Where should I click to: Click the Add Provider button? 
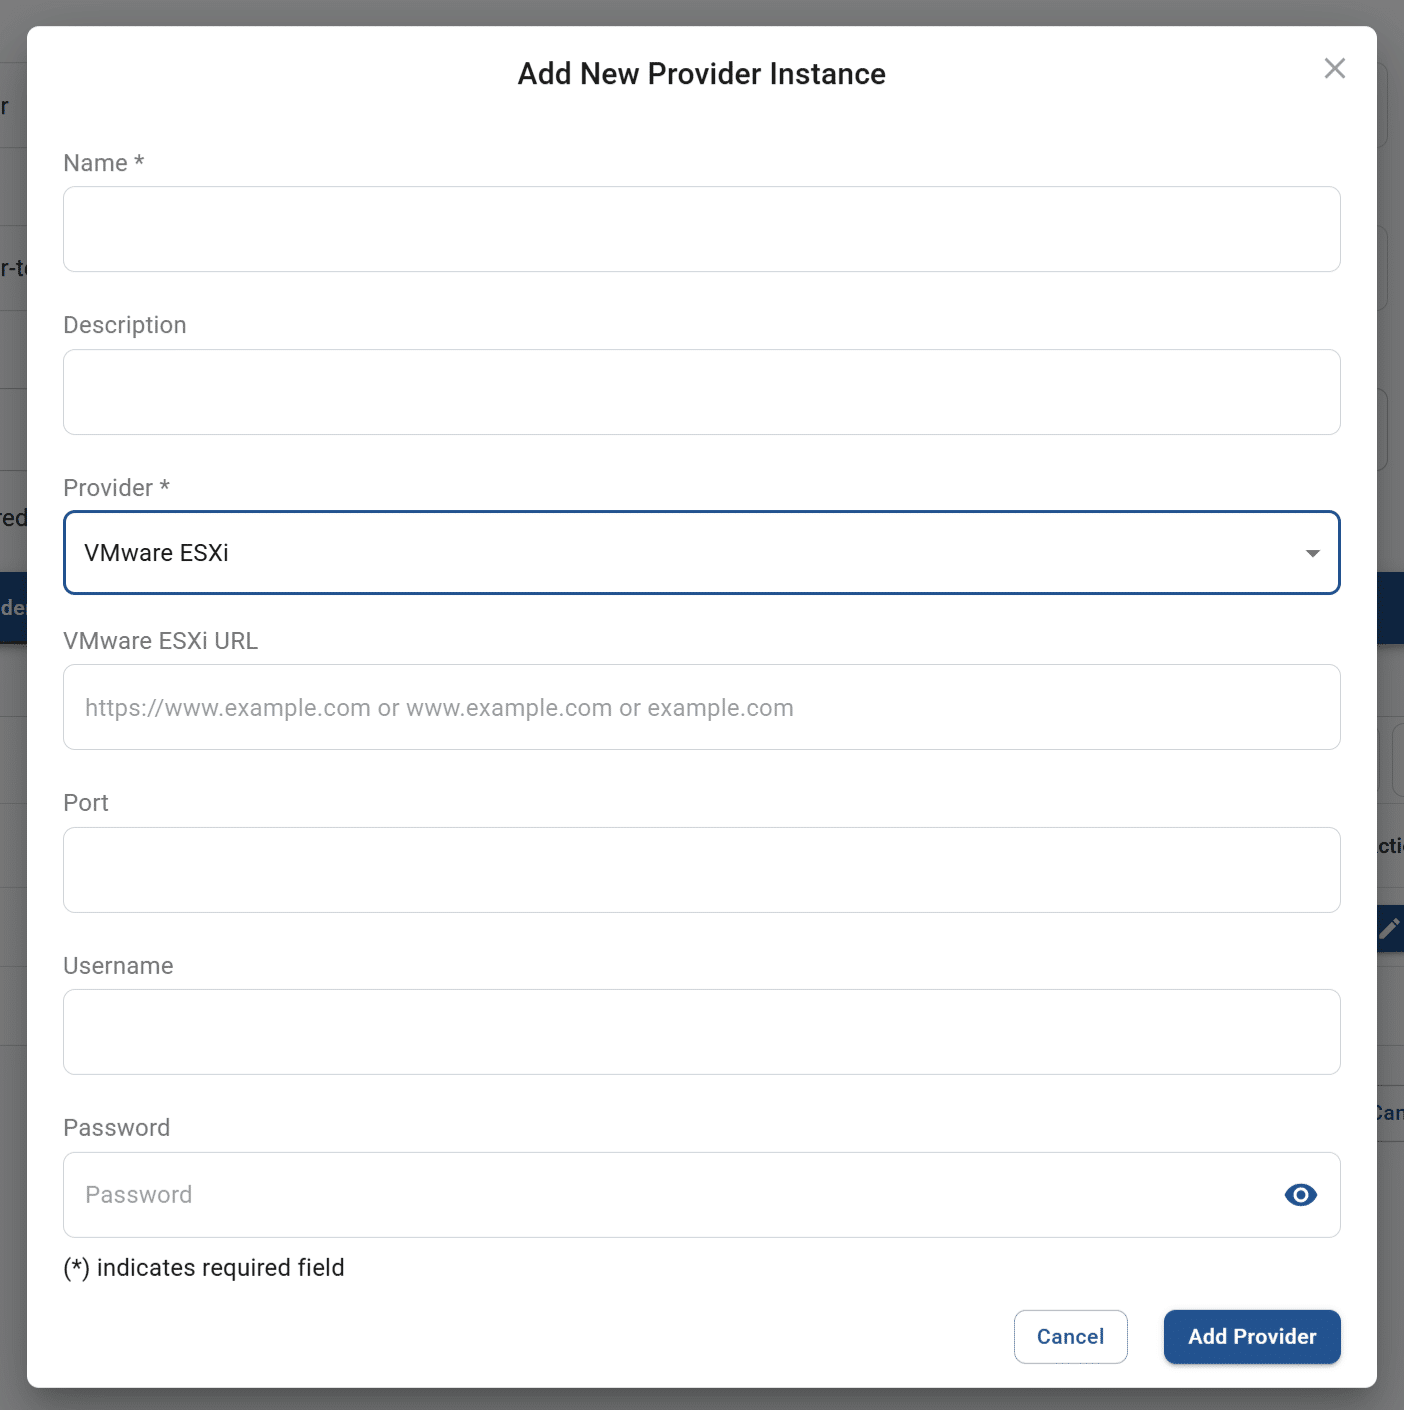(x=1251, y=1336)
